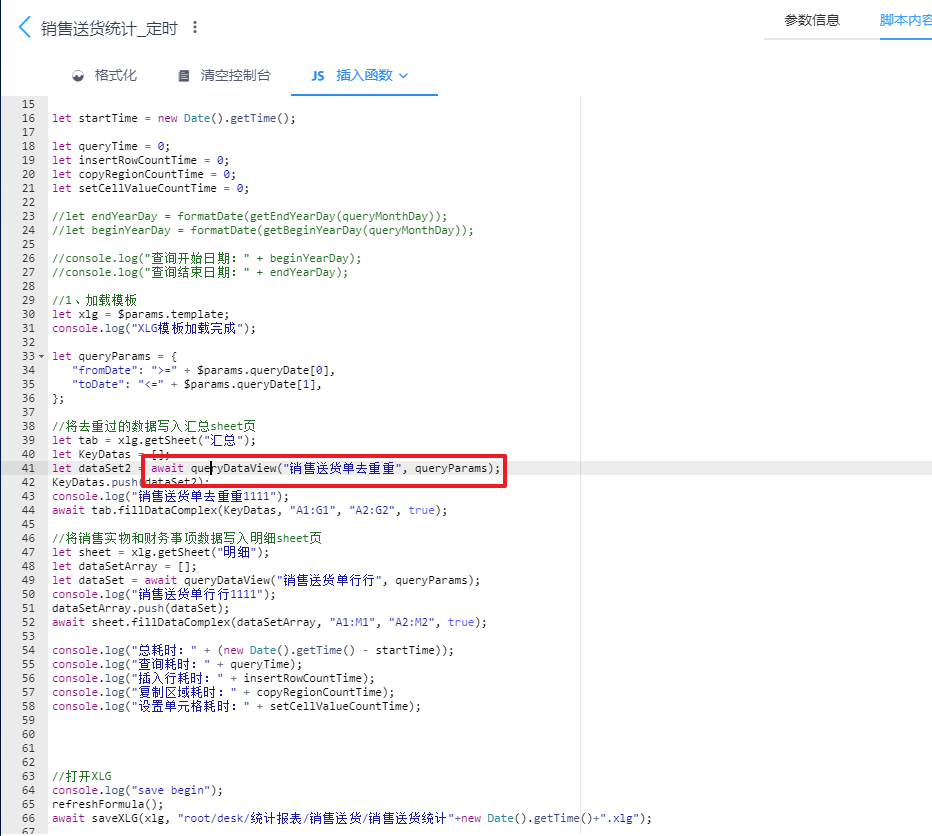This screenshot has width=932, height=836.
Task: Click the string "销售送货单行行" on line 49
Action: [x=329, y=580]
